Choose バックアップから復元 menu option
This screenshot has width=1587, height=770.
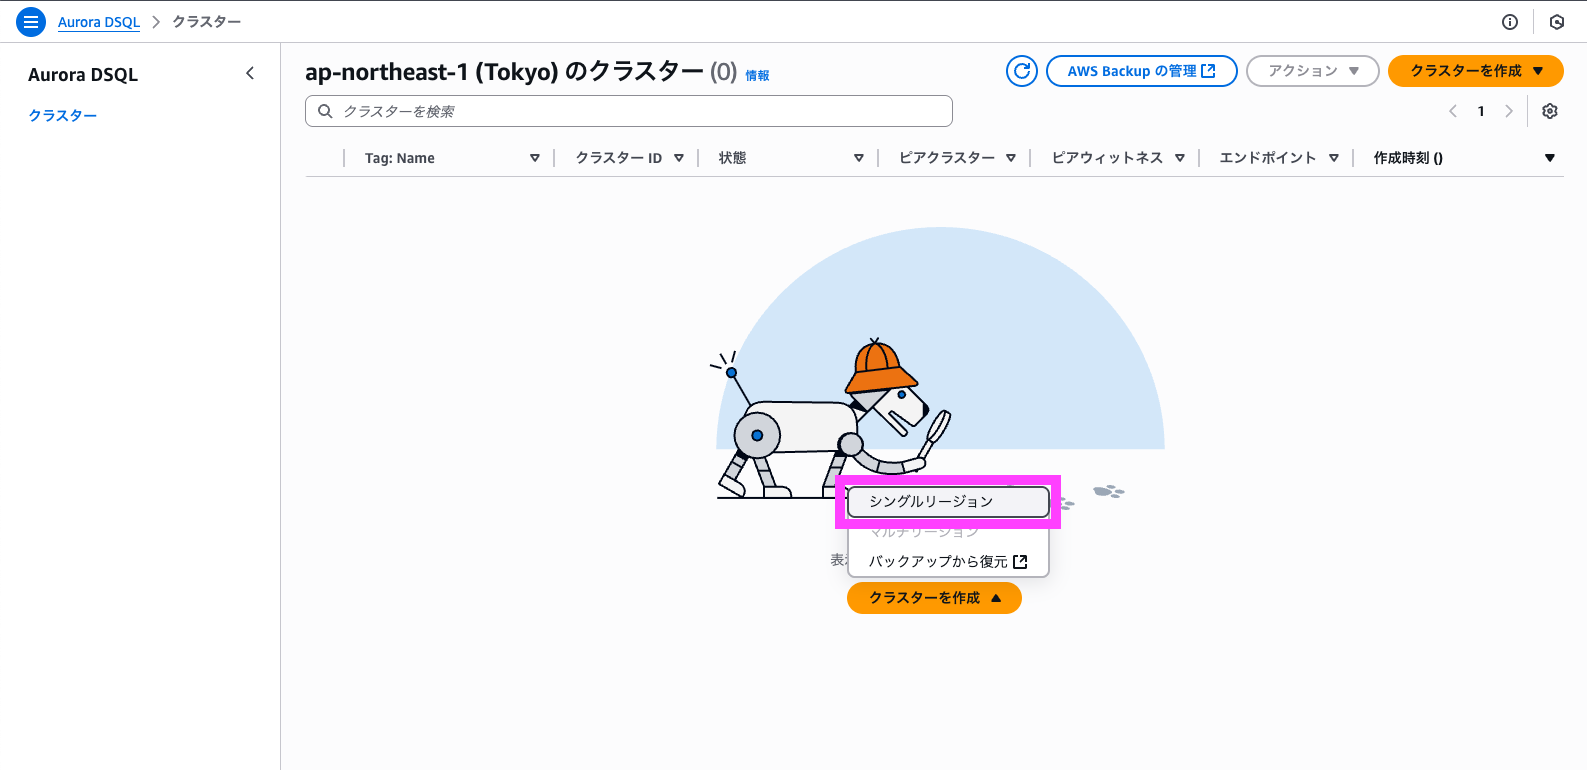coord(948,562)
